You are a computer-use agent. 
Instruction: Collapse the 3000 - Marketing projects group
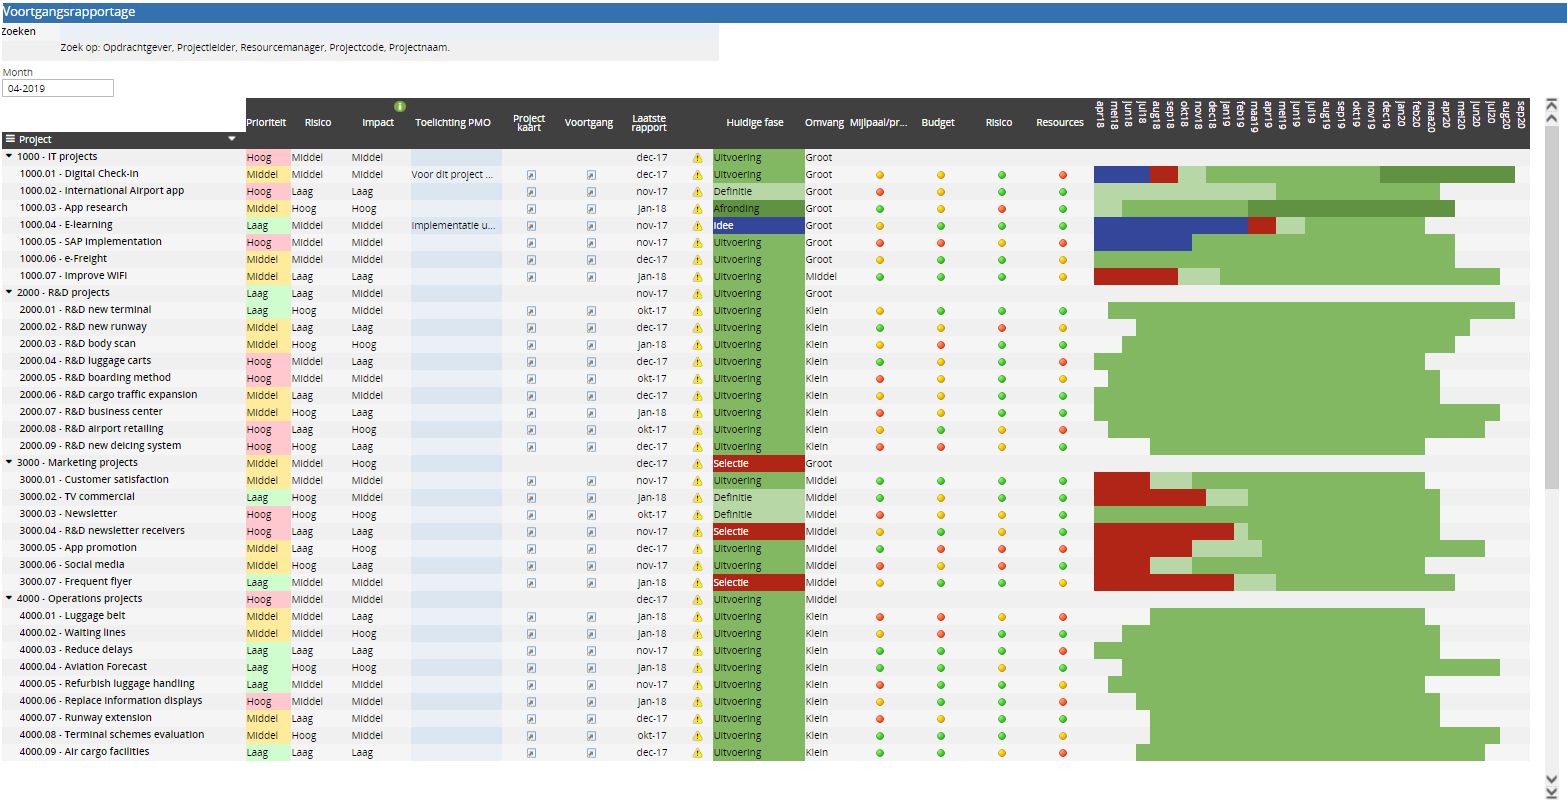pos(9,463)
